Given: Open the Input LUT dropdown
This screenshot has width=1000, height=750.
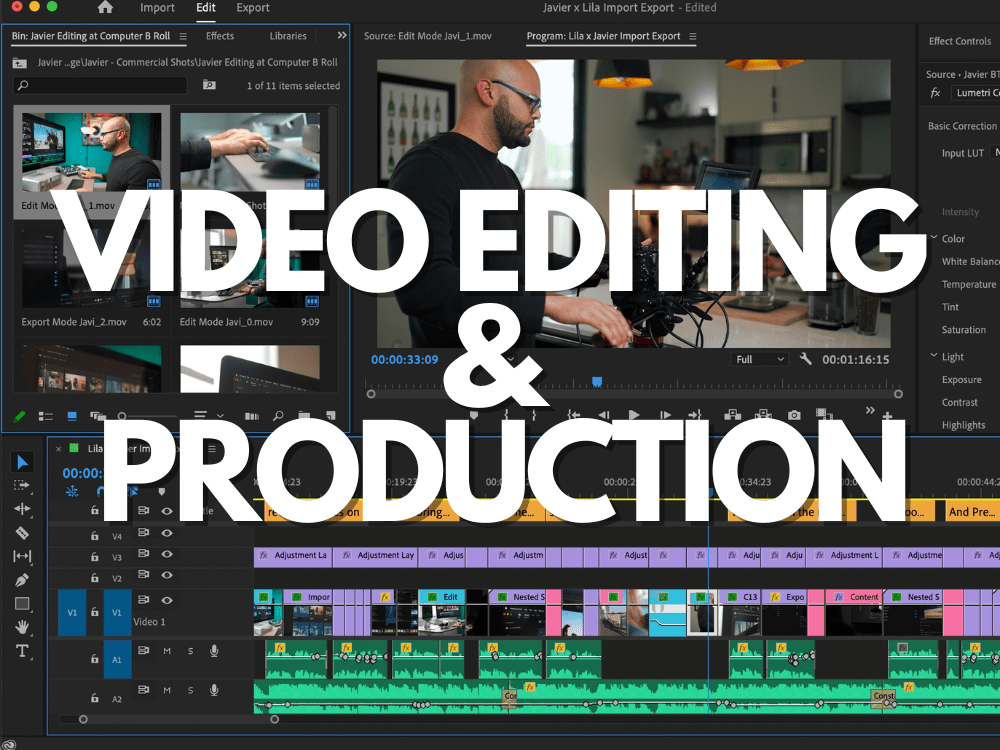Looking at the screenshot, I should pyautogui.click(x=995, y=152).
